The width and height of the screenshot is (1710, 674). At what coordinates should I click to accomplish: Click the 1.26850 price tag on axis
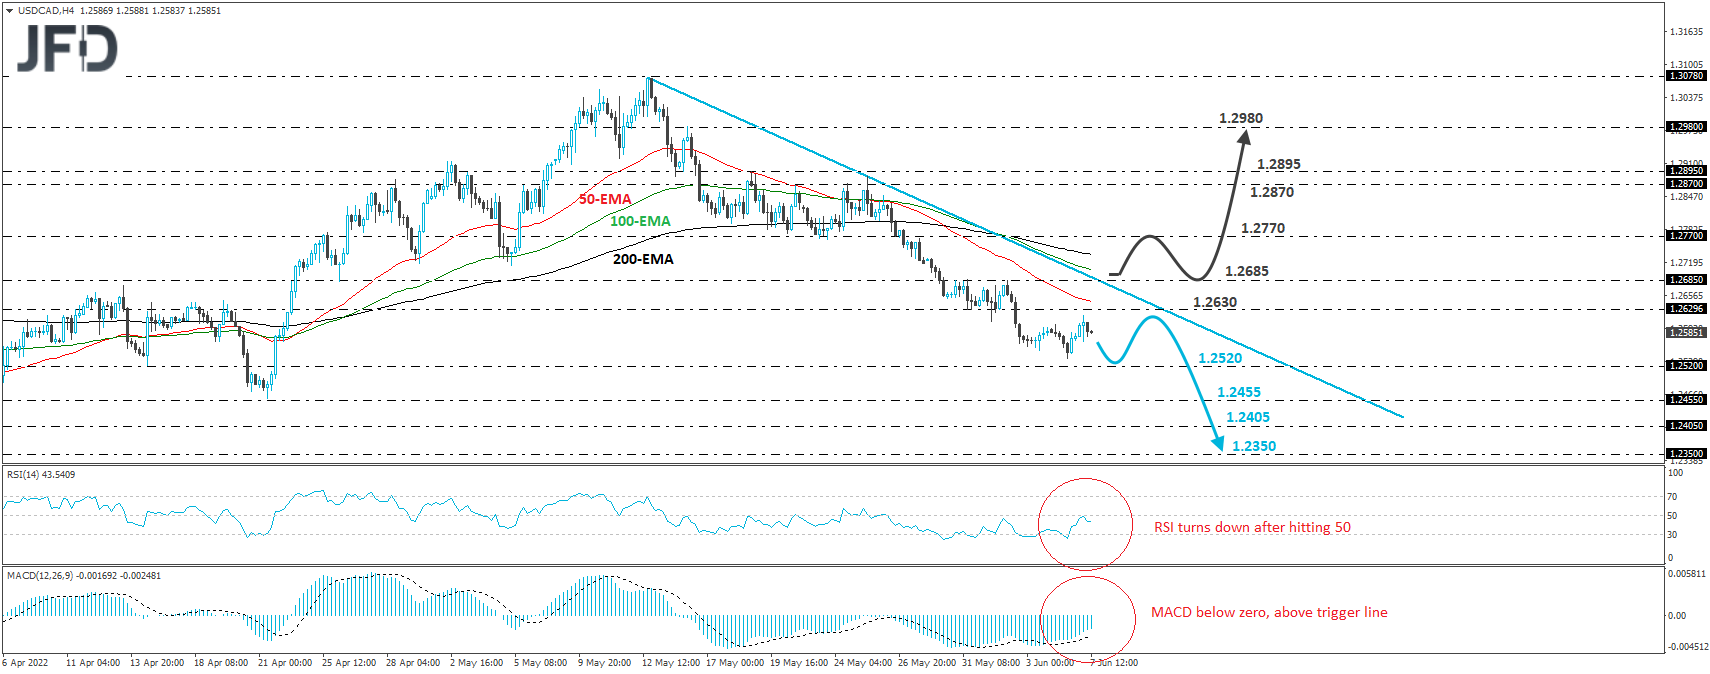1686,280
